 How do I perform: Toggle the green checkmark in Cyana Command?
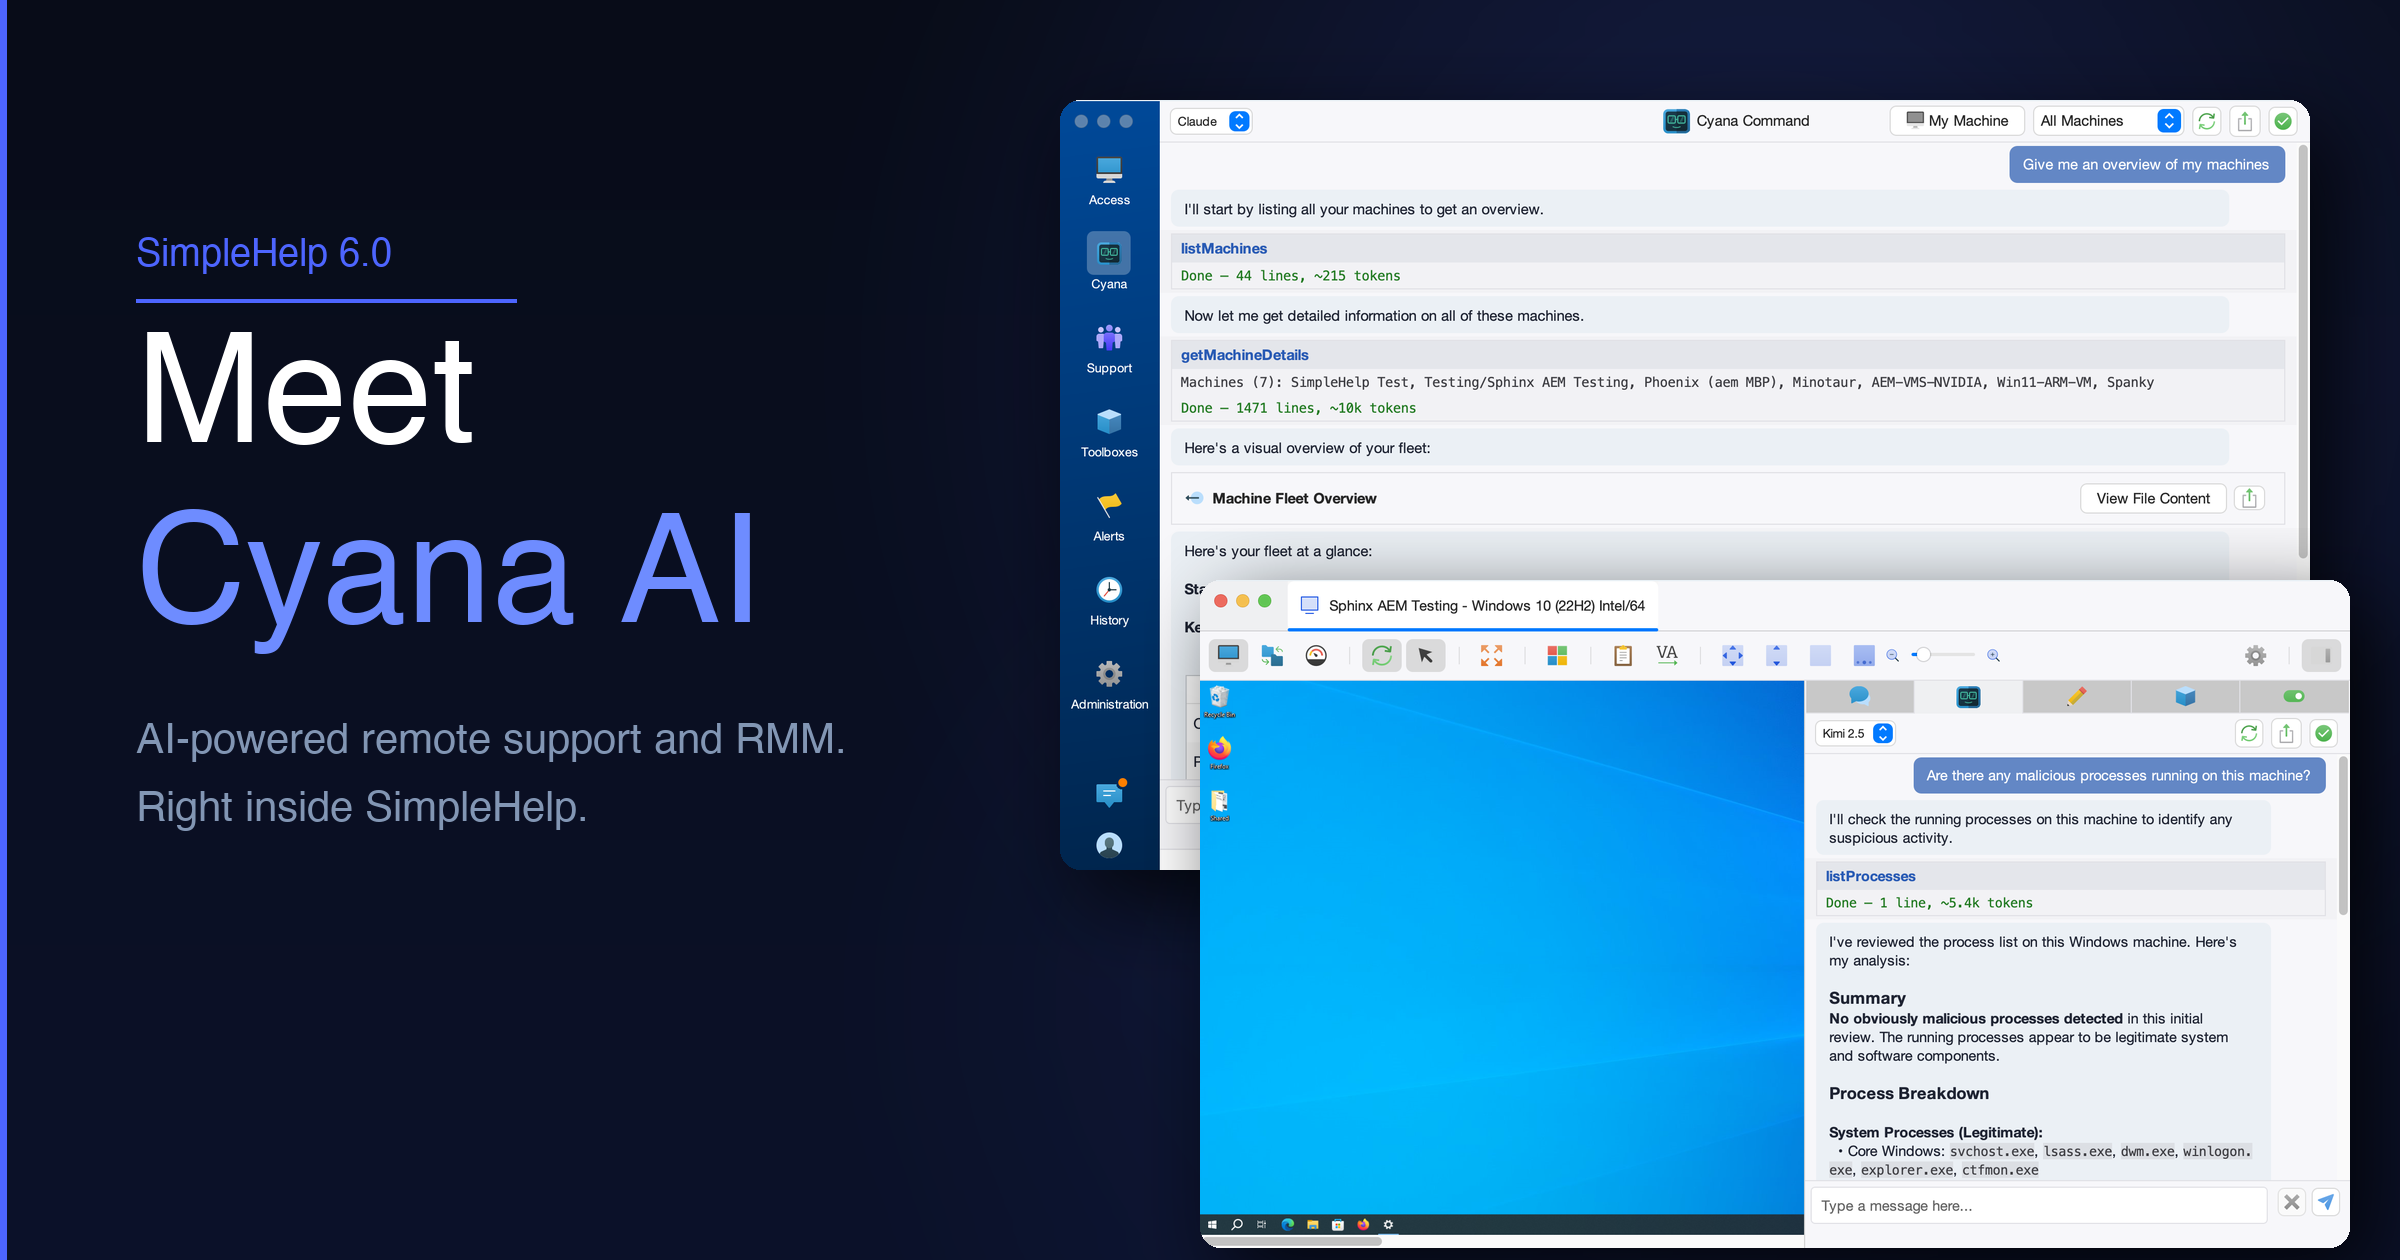click(x=2282, y=121)
